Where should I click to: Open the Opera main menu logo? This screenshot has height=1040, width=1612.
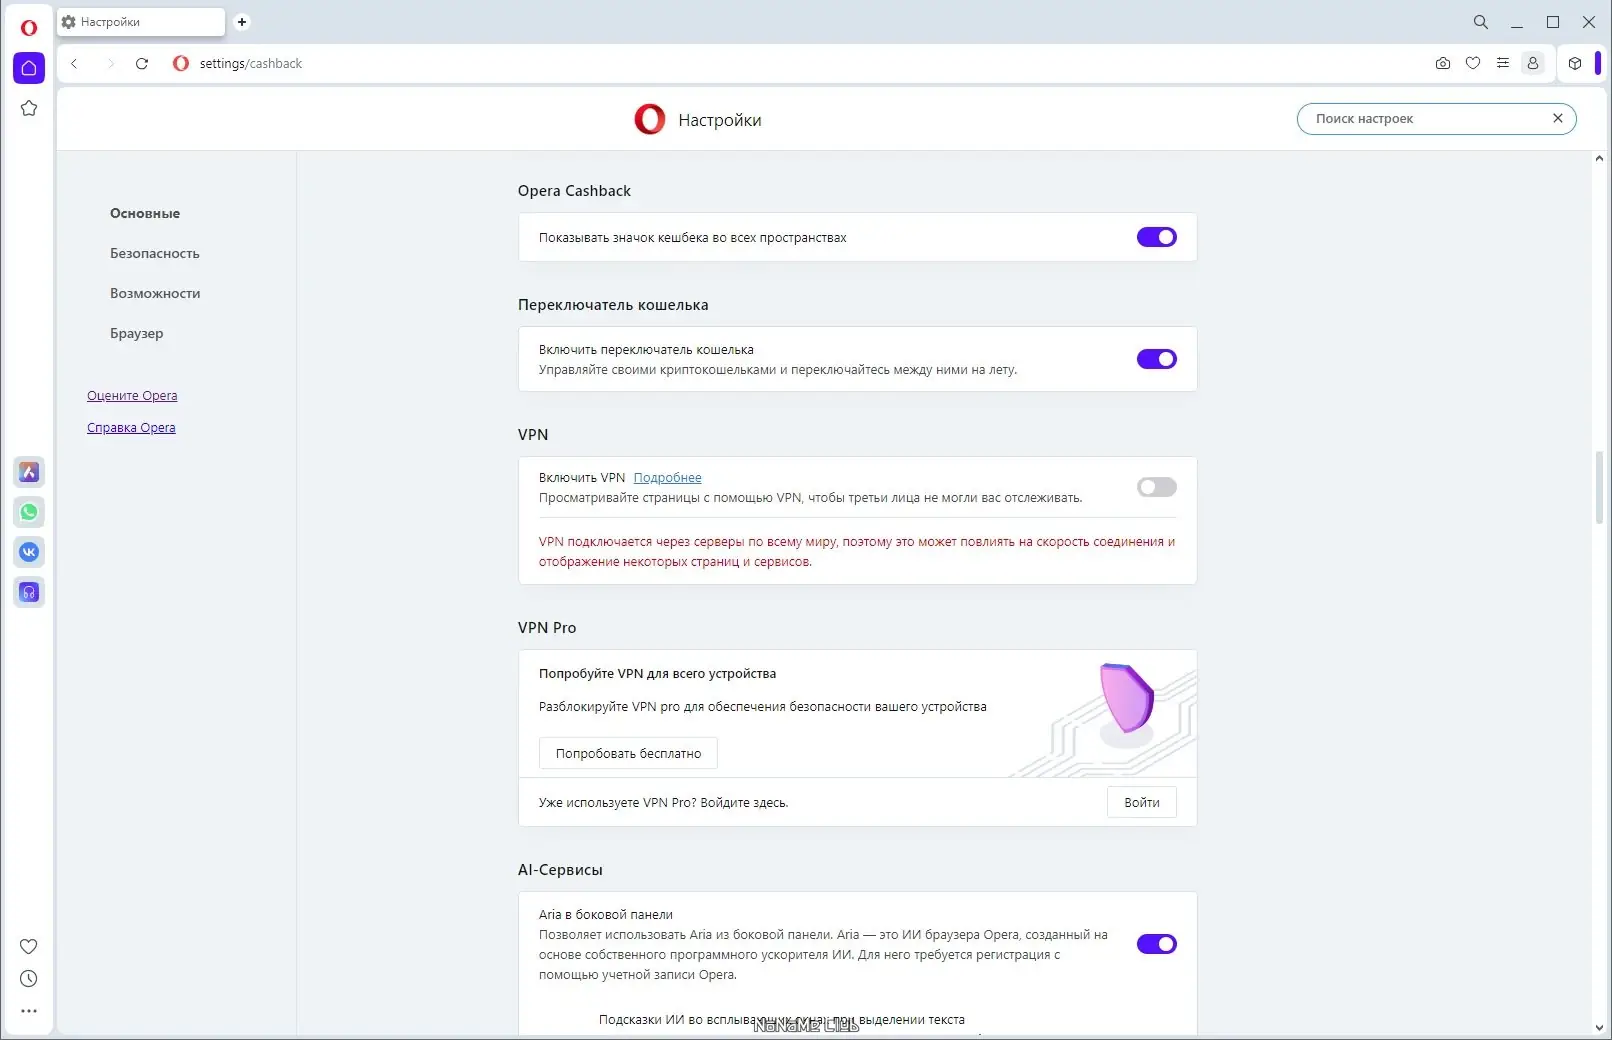tap(29, 27)
